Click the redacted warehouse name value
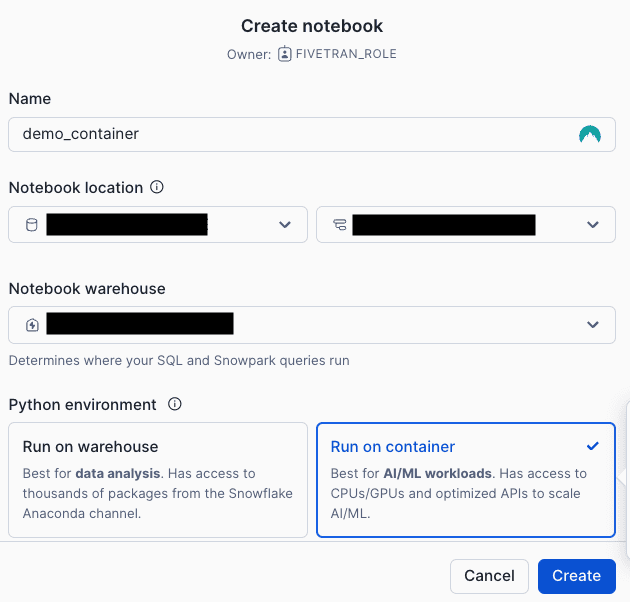This screenshot has width=630, height=602. click(139, 324)
